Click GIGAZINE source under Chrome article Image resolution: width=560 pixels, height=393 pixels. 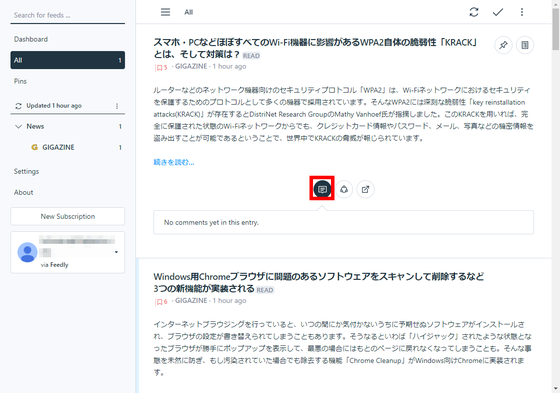click(x=191, y=301)
